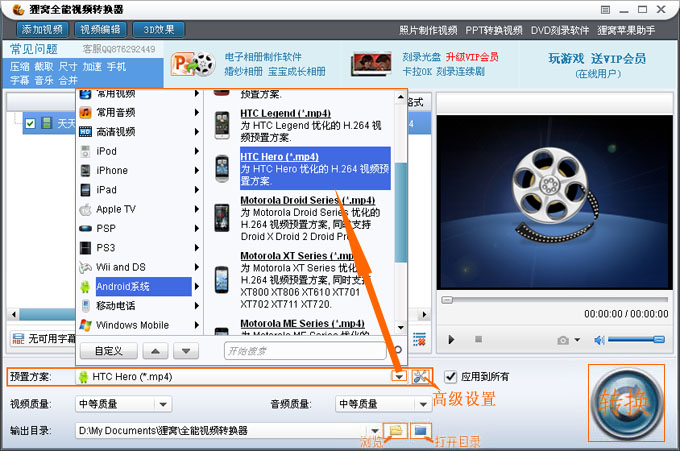Toggle the 应用到所有 checkbox

[451, 376]
